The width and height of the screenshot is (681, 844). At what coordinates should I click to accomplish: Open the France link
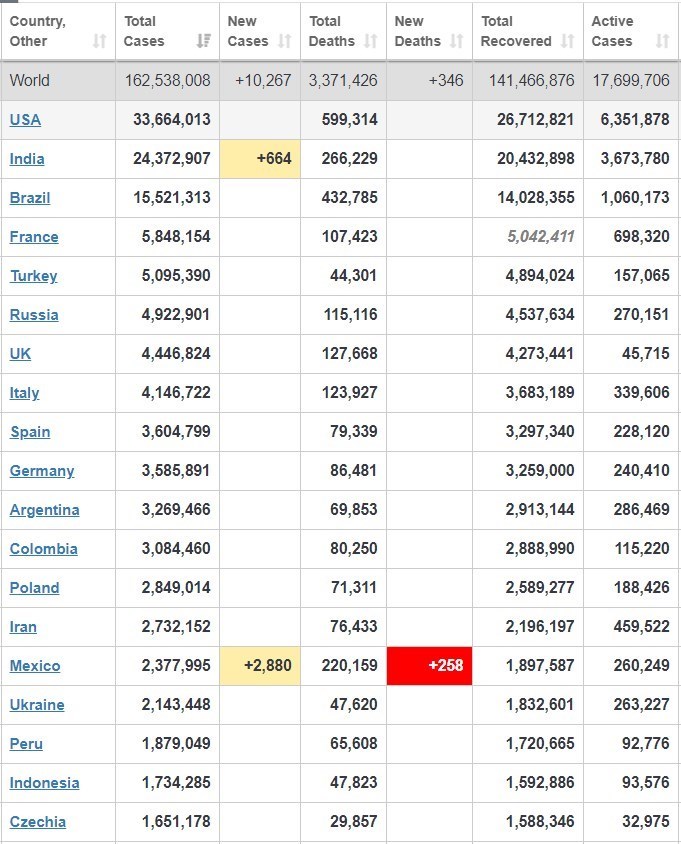pyautogui.click(x=34, y=237)
